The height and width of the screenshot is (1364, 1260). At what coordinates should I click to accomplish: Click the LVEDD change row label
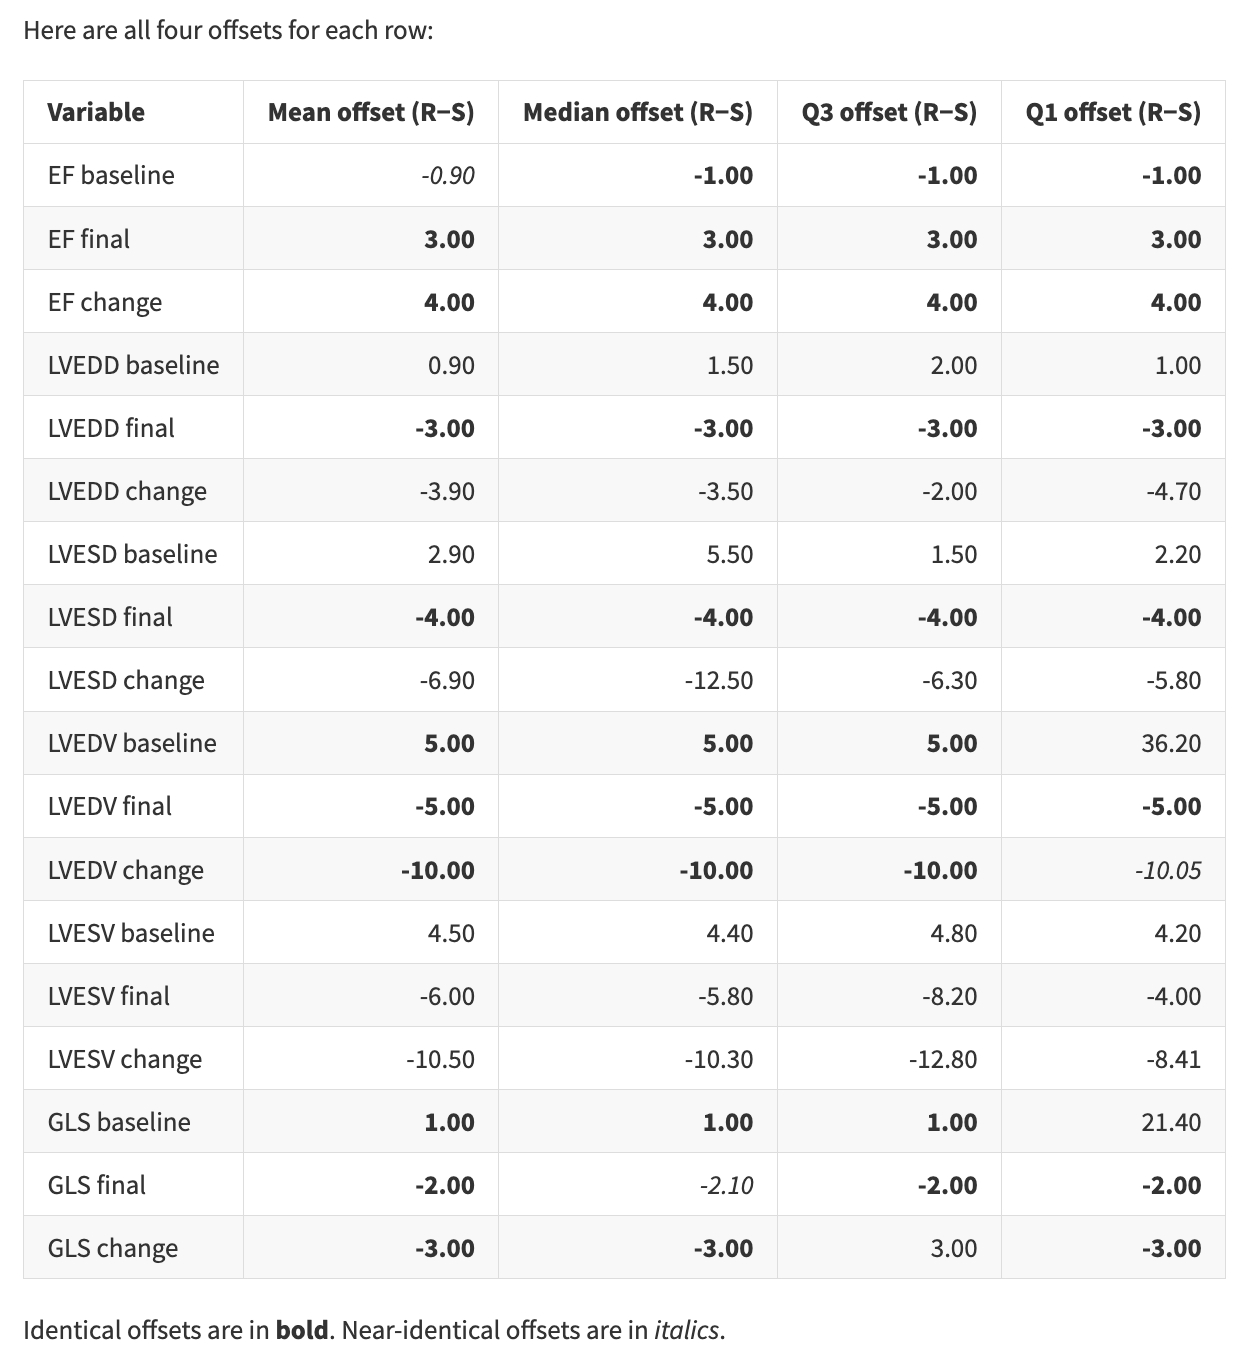pos(127,491)
